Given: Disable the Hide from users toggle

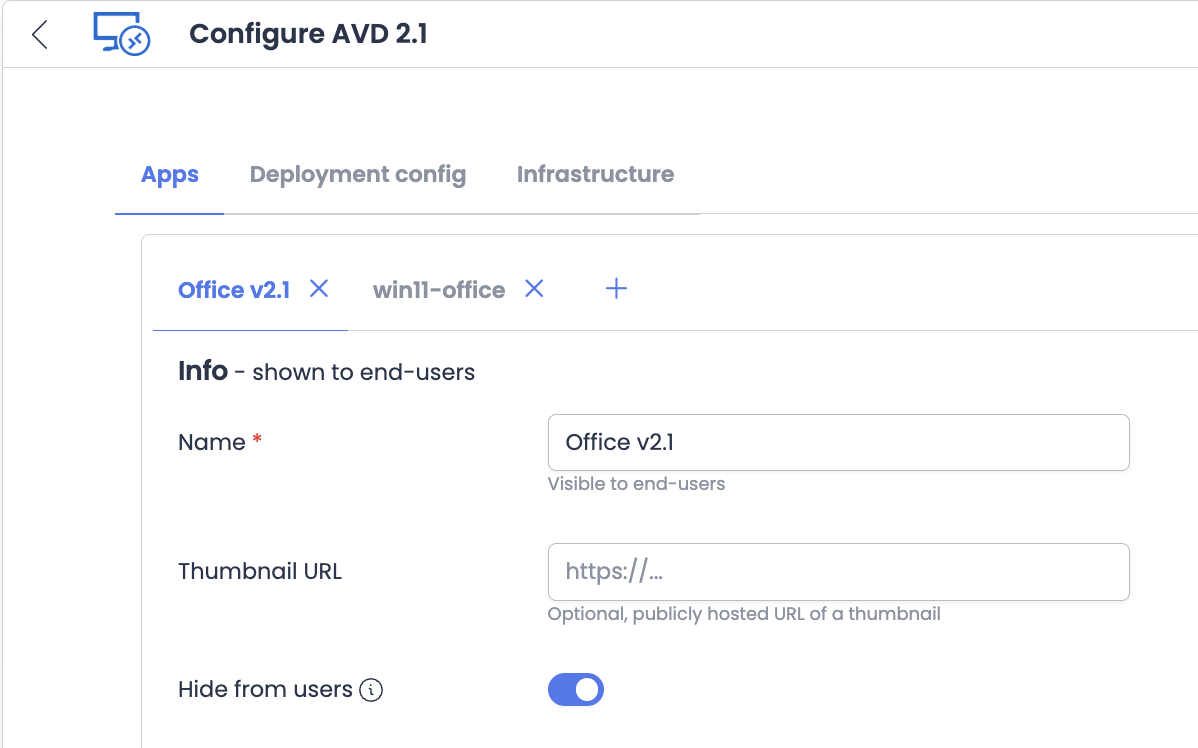Looking at the screenshot, I should coord(576,690).
